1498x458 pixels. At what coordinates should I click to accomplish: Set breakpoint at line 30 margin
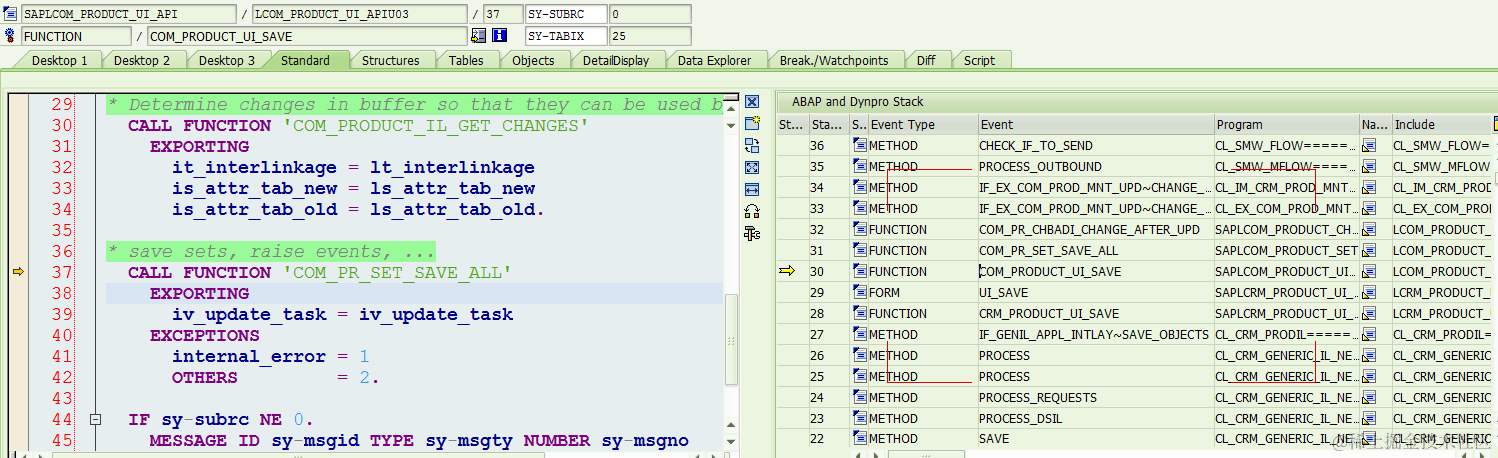(16, 126)
